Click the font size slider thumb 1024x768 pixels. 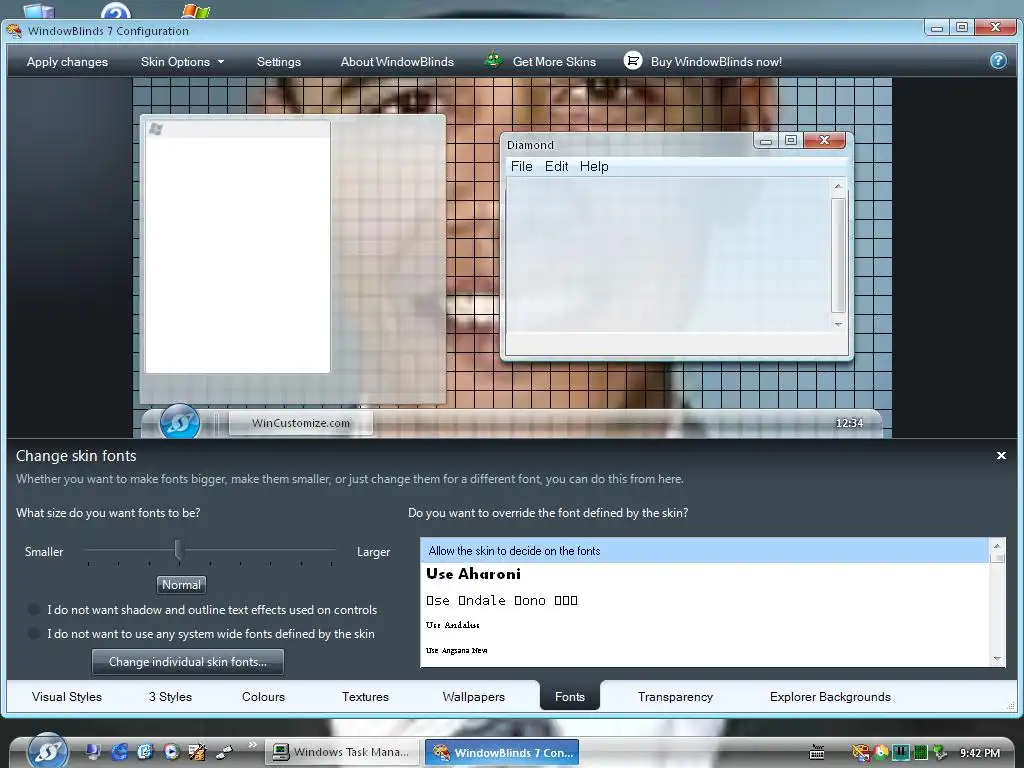178,550
